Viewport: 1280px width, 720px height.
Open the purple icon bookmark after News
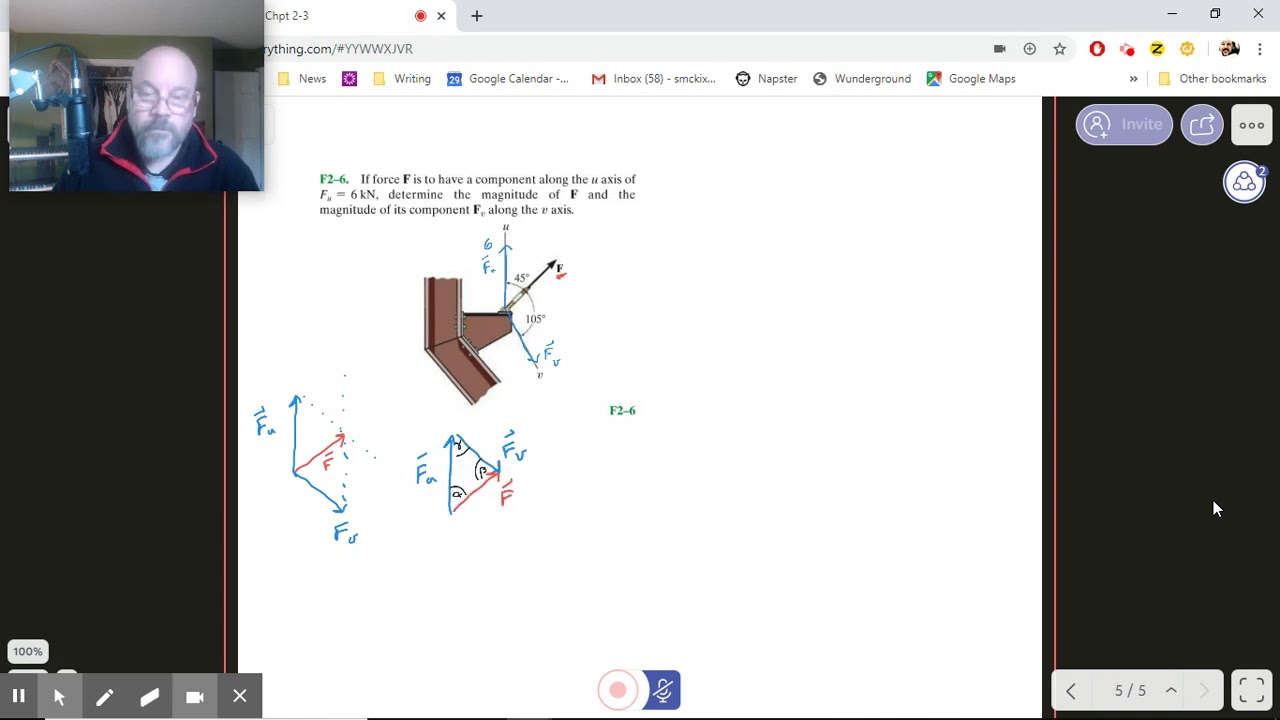tap(349, 79)
